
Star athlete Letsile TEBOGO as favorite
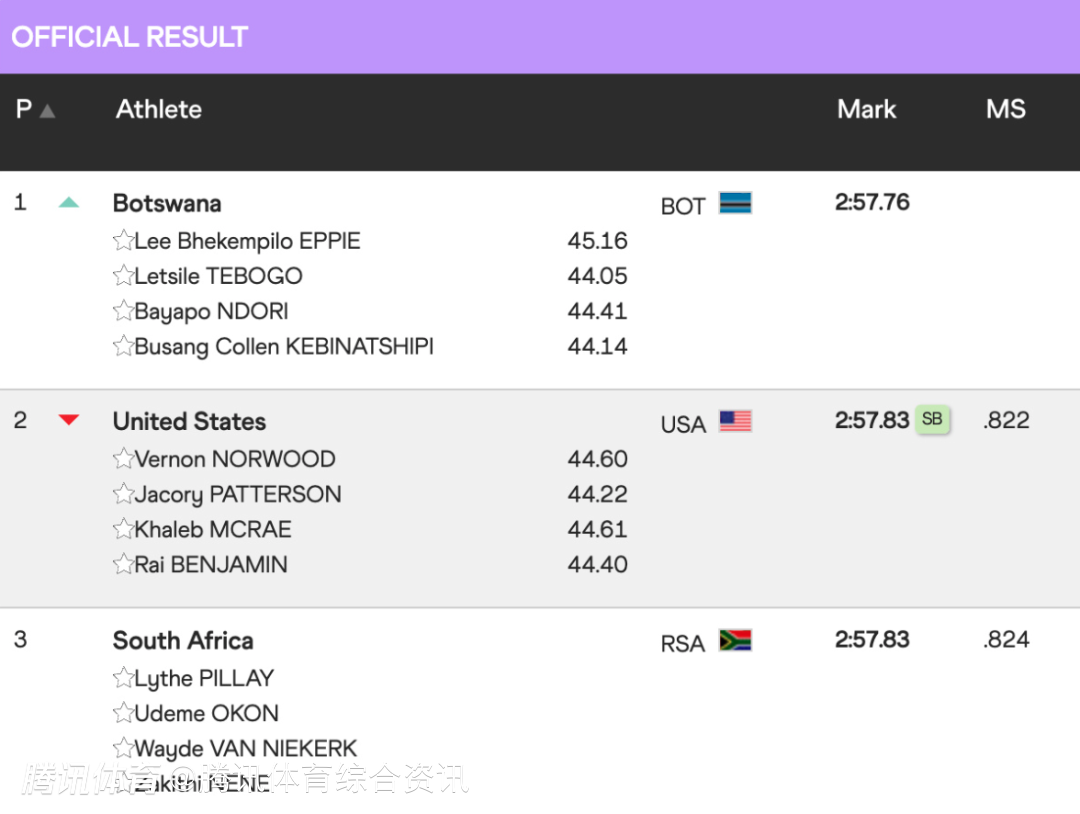point(123,276)
